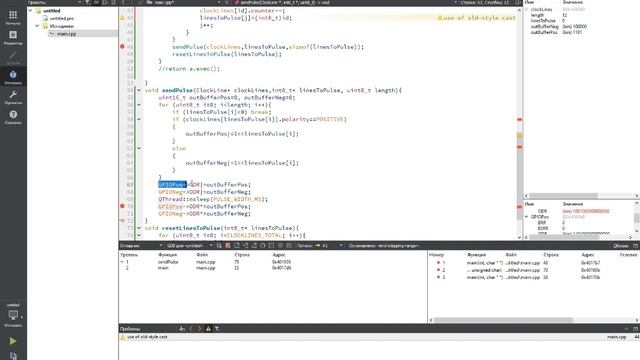Click the filter tree icon in Projects panel
Screen dimensions: 640x360
tap(87, 2)
